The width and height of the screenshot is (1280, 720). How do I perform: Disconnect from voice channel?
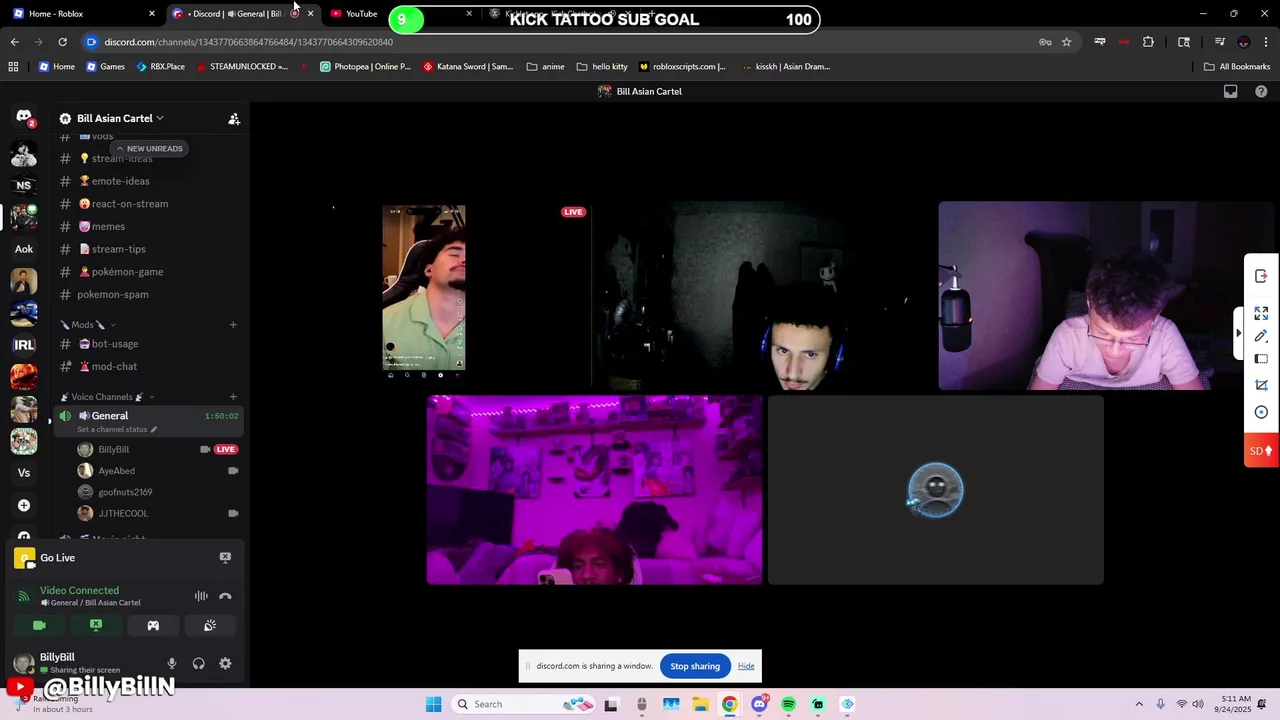click(225, 596)
